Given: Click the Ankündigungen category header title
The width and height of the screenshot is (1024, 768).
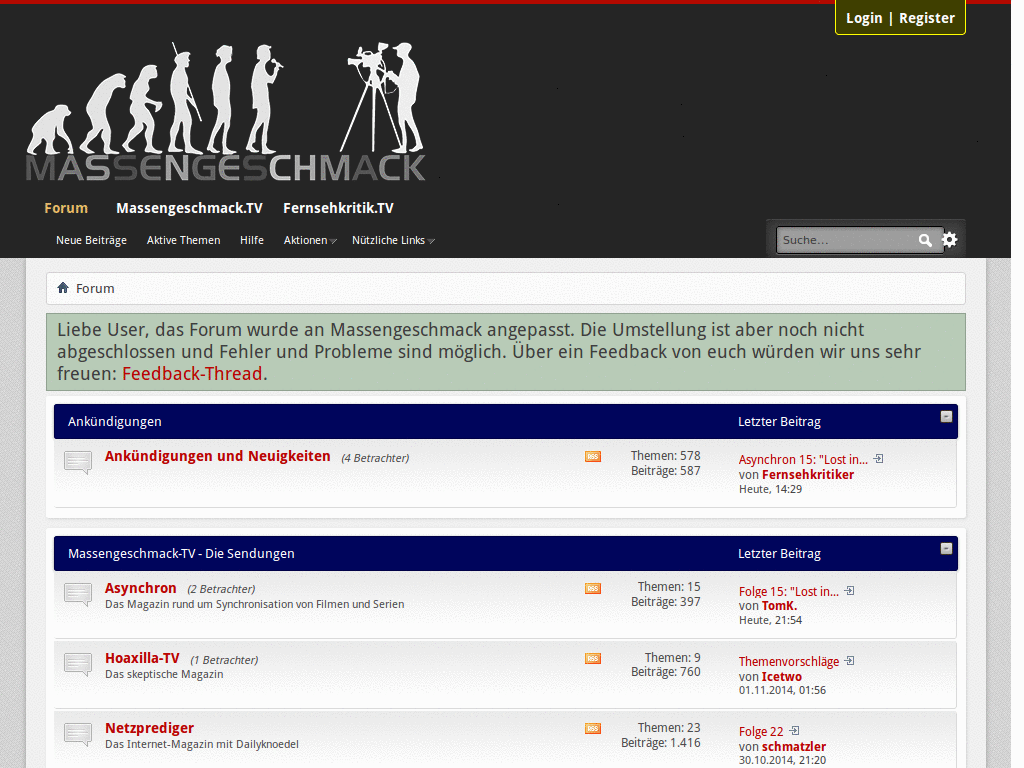Looking at the screenshot, I should point(115,422).
